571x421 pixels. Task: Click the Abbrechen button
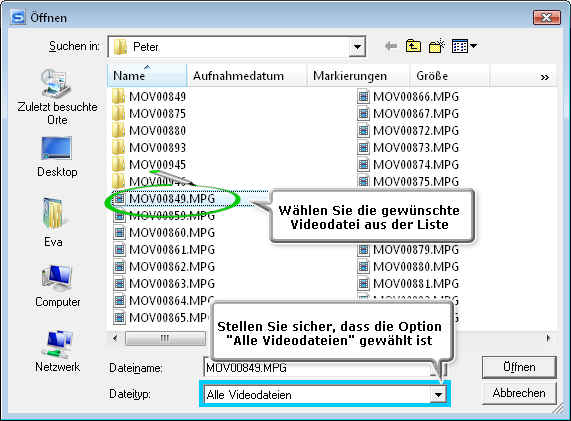coord(519,393)
